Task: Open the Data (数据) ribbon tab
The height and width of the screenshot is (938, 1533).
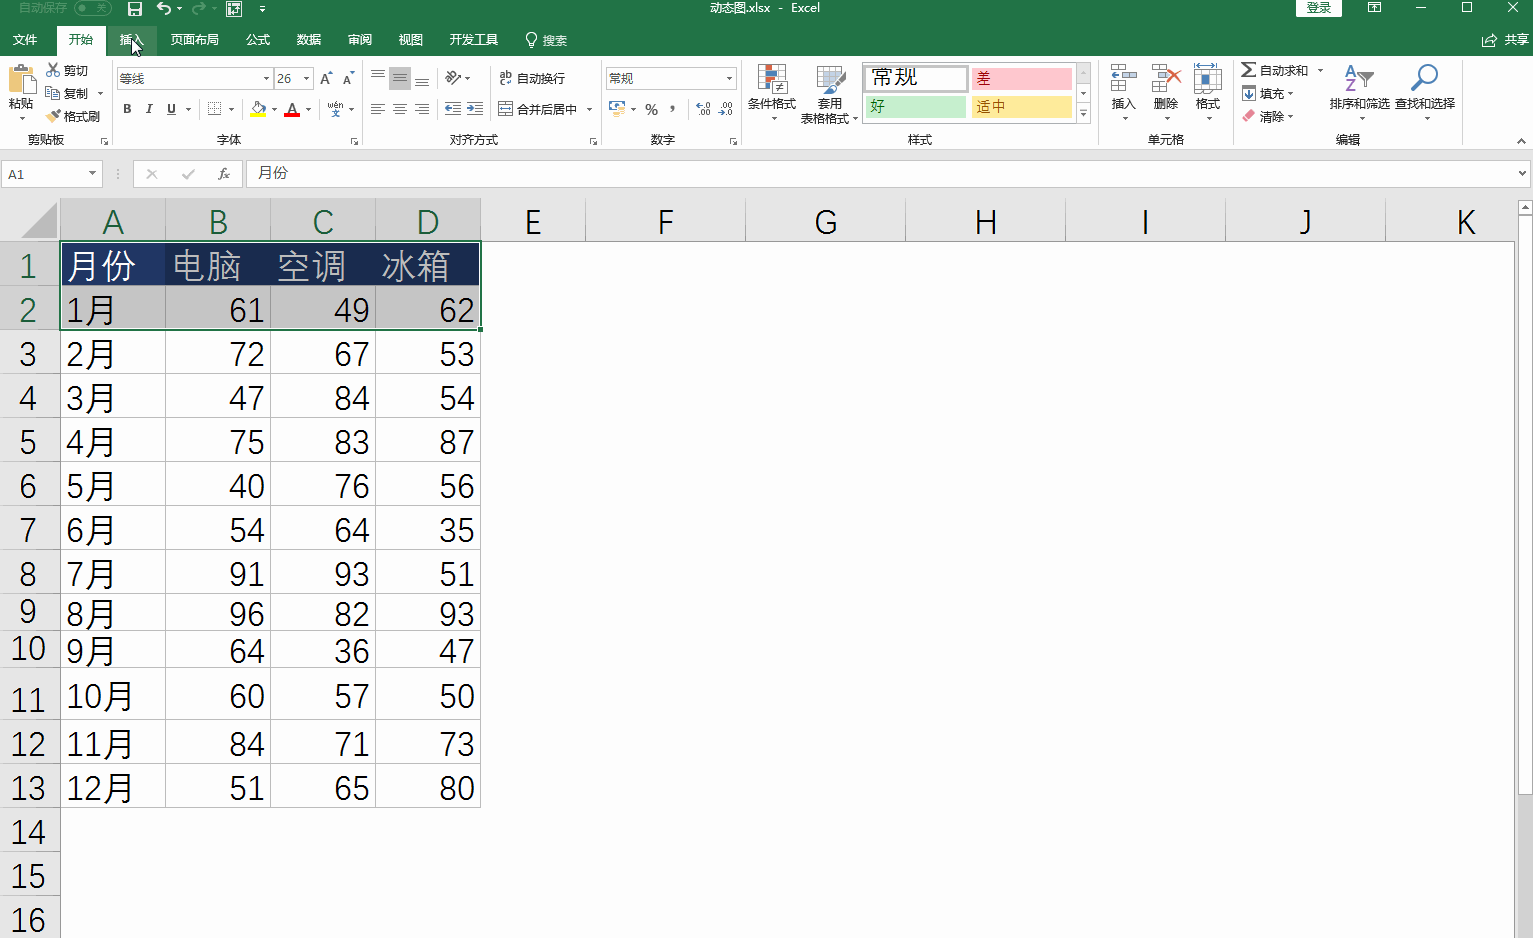Action: pos(308,40)
